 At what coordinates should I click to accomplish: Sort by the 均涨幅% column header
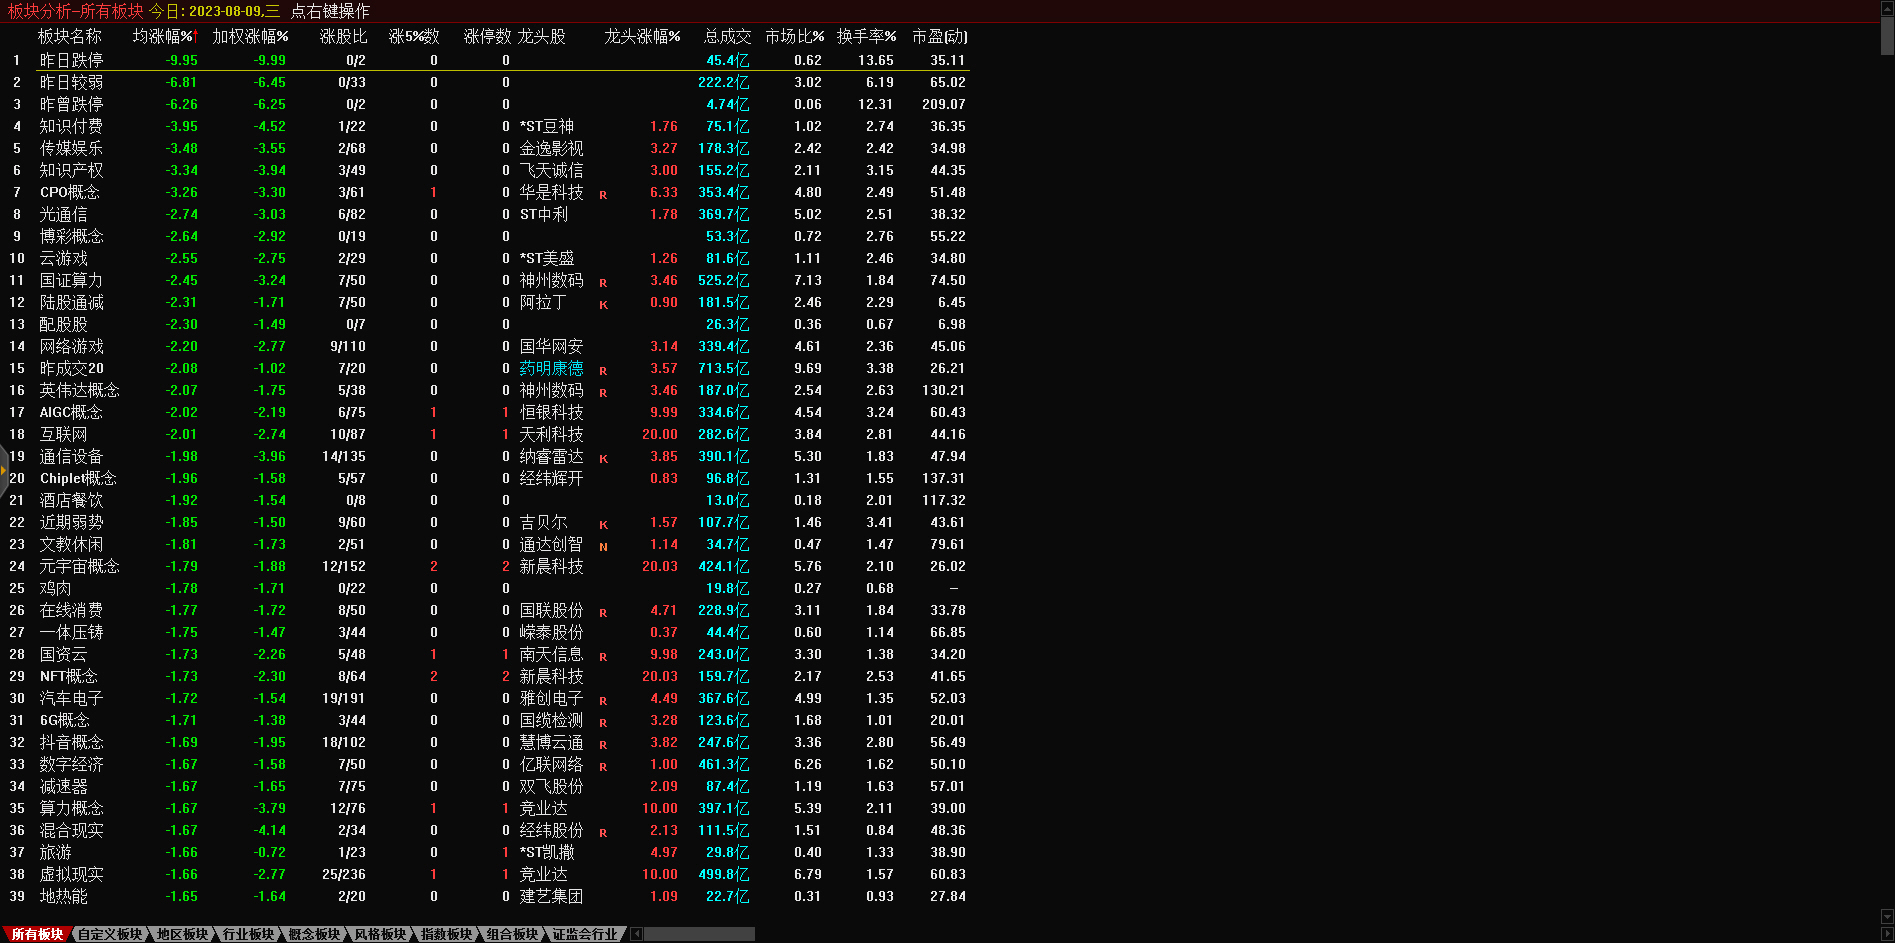[164, 36]
